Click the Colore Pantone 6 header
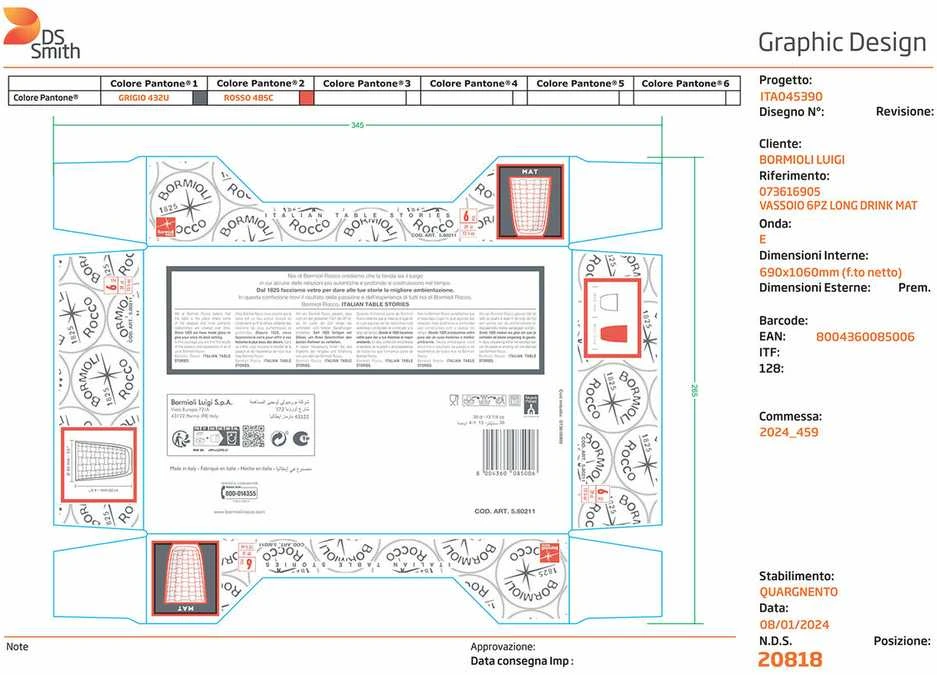The image size is (937, 675). [685, 84]
